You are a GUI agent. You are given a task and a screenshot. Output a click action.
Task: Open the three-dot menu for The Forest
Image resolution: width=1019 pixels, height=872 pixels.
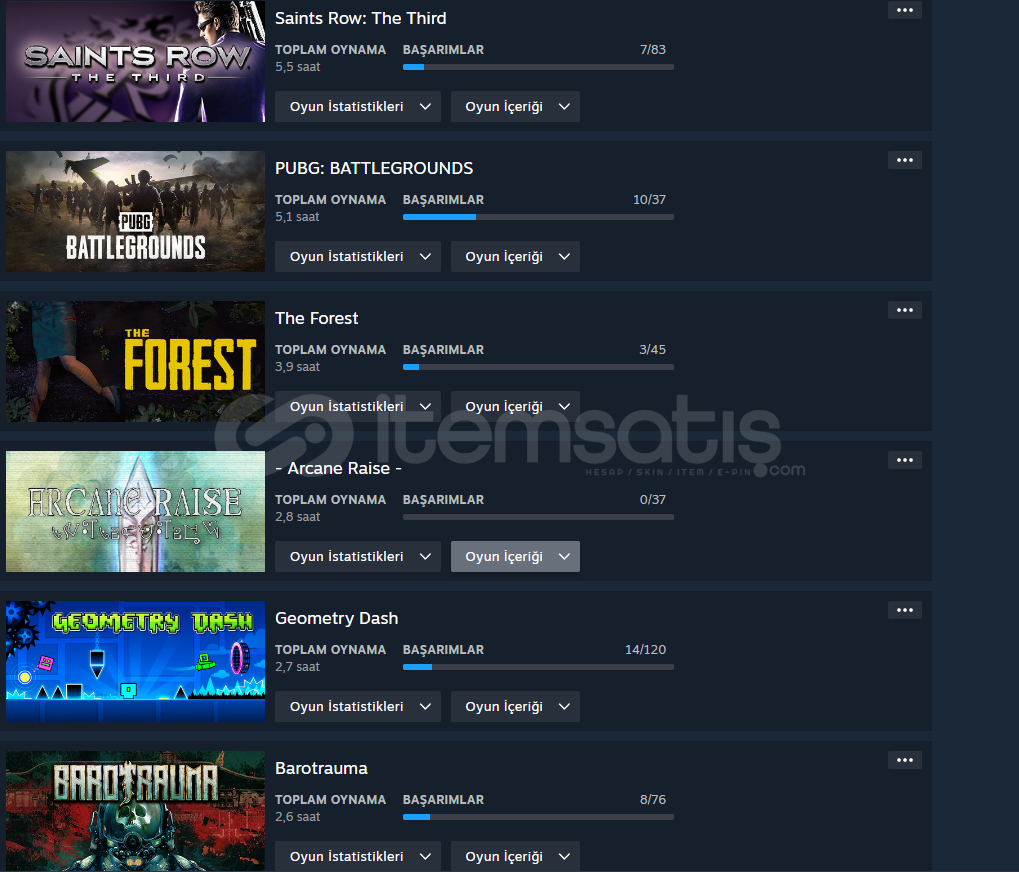tap(905, 311)
